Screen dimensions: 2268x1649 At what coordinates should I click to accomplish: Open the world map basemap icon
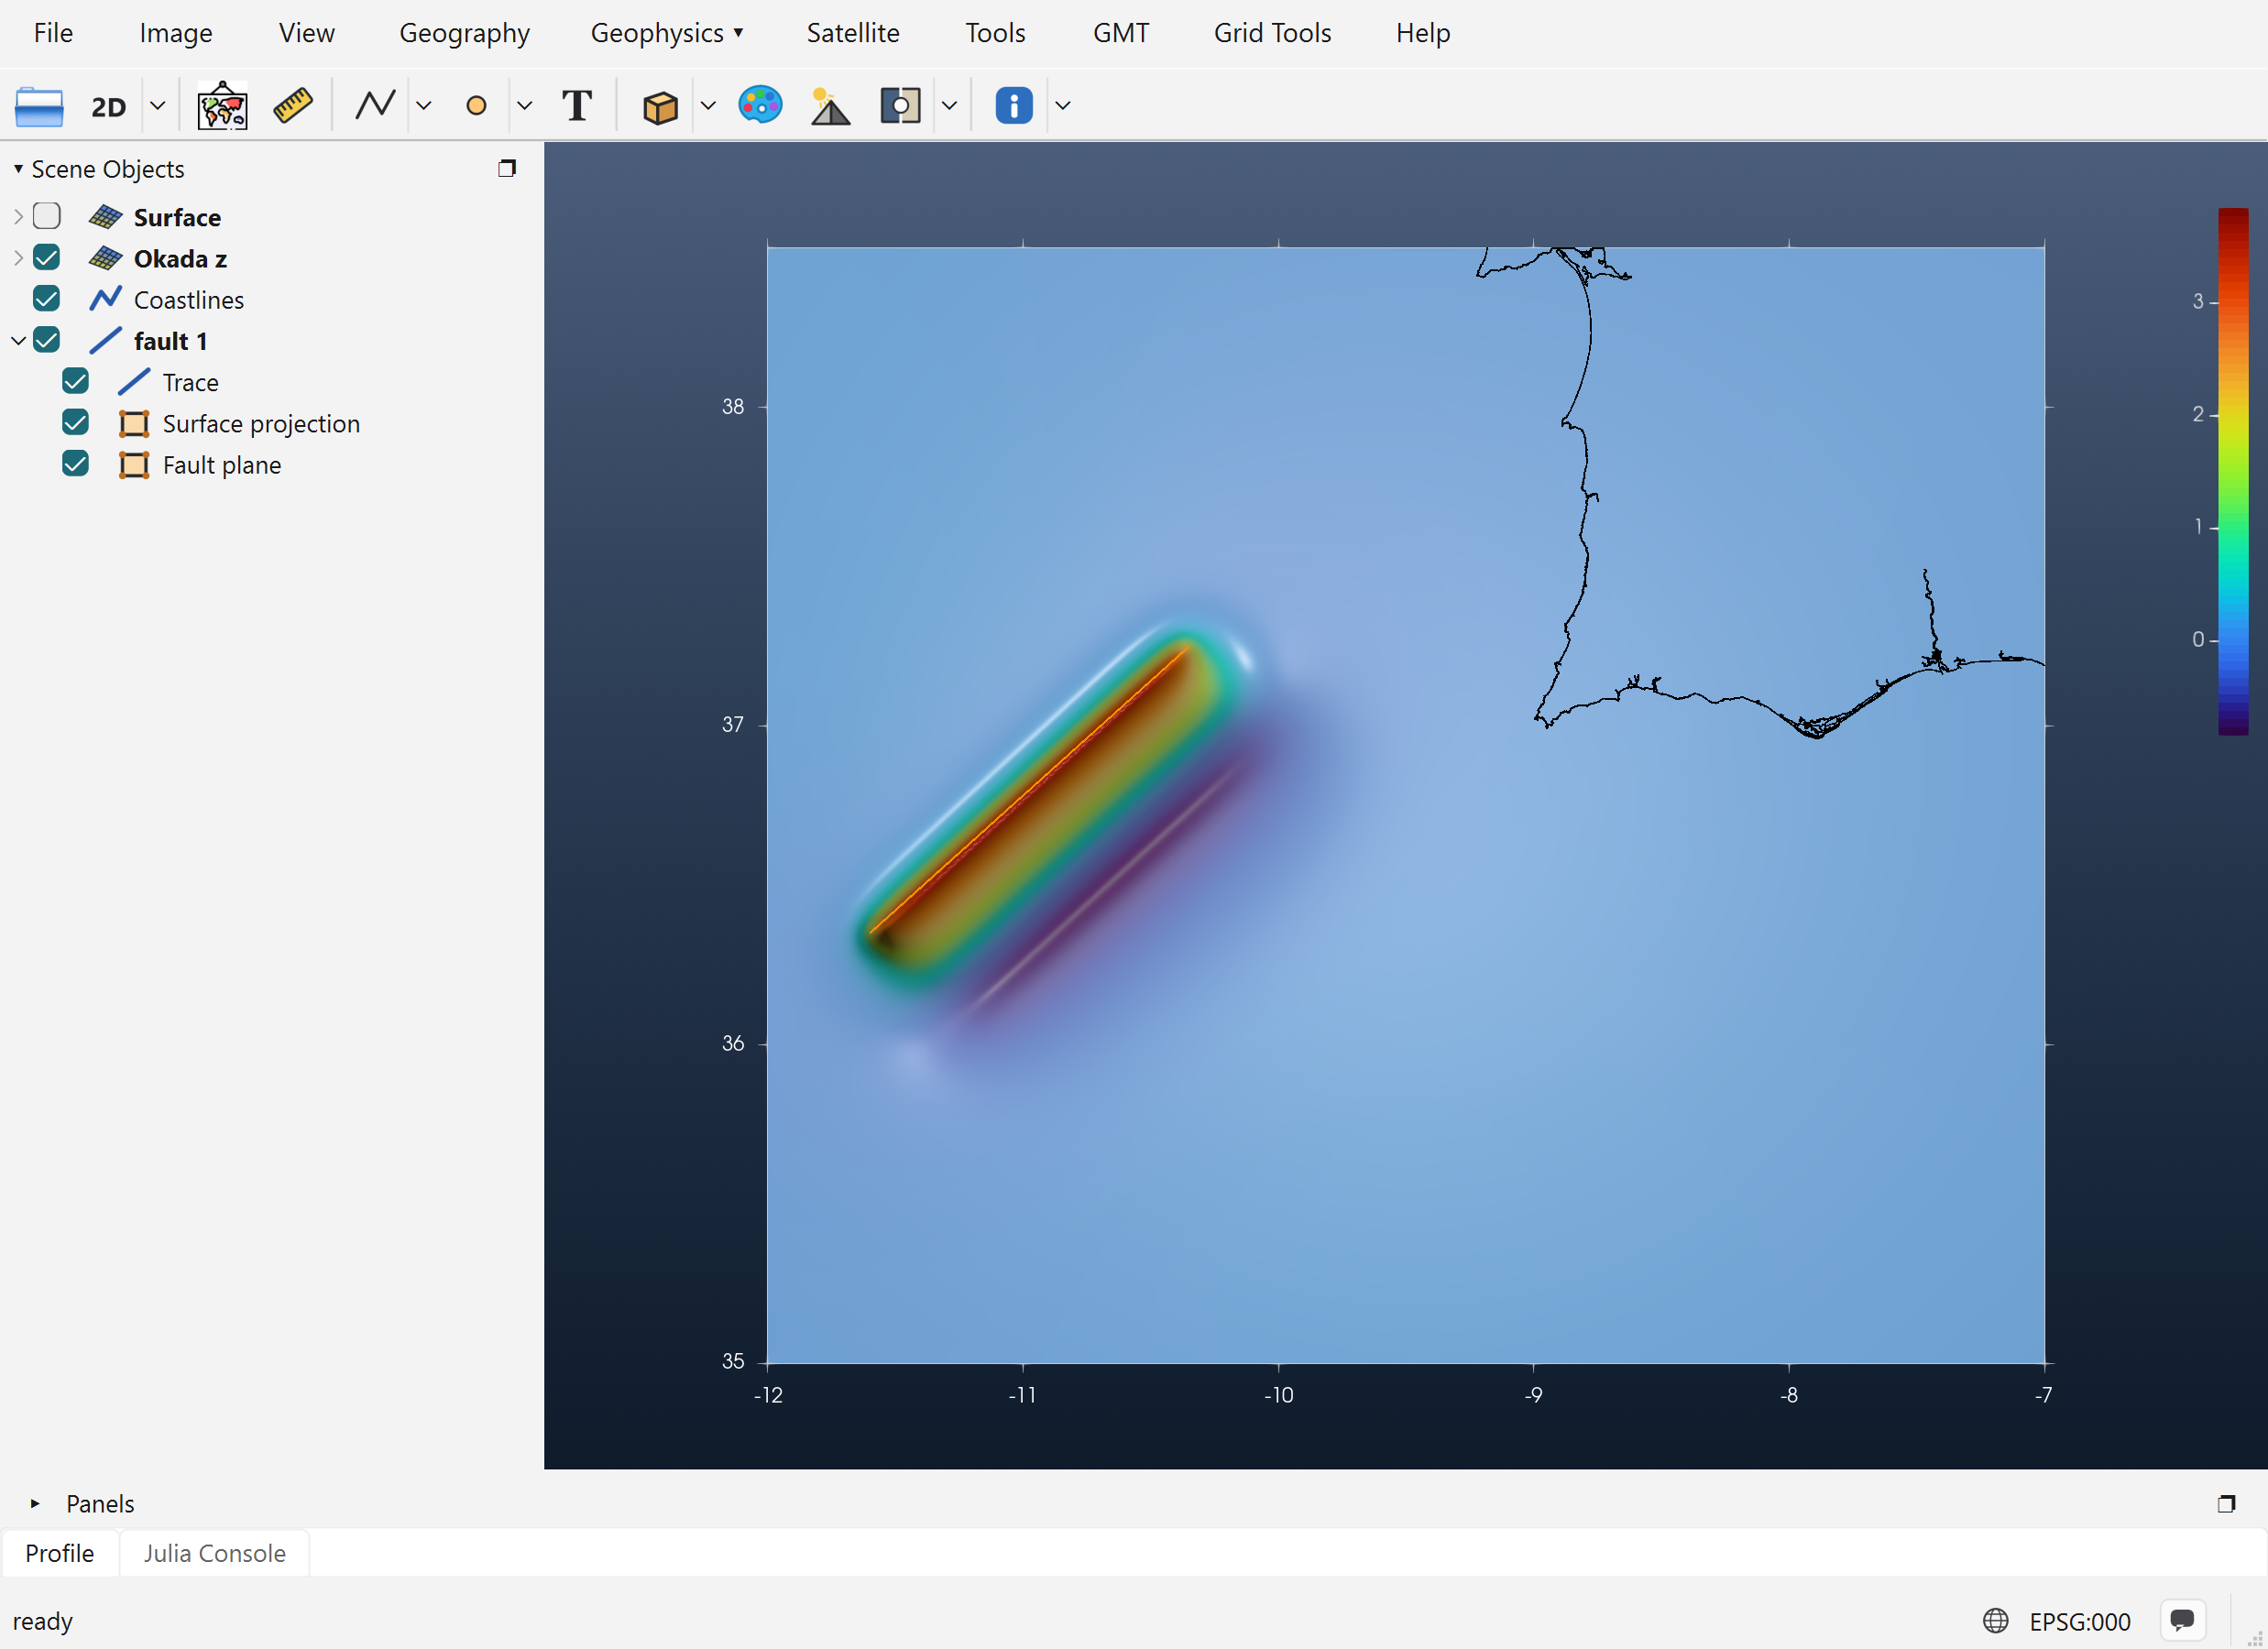[222, 106]
